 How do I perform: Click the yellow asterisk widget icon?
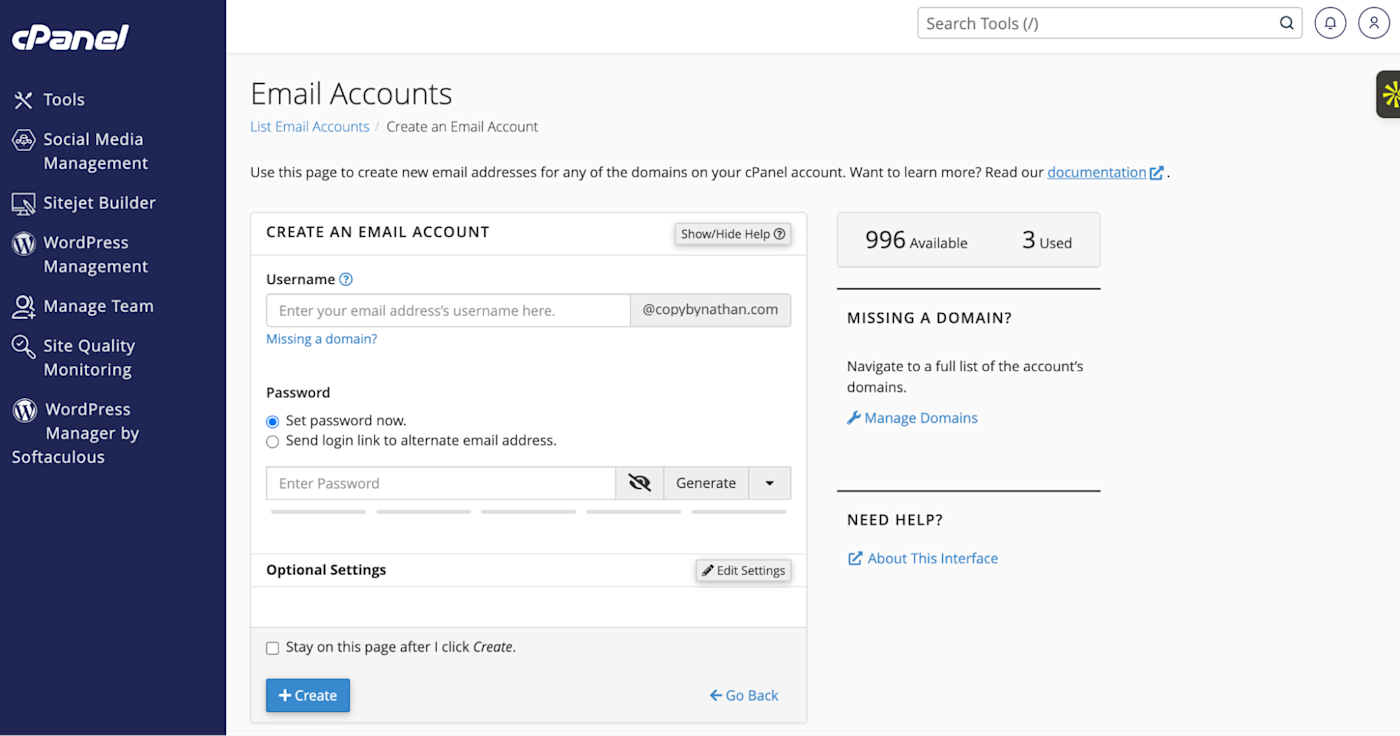tap(1390, 95)
